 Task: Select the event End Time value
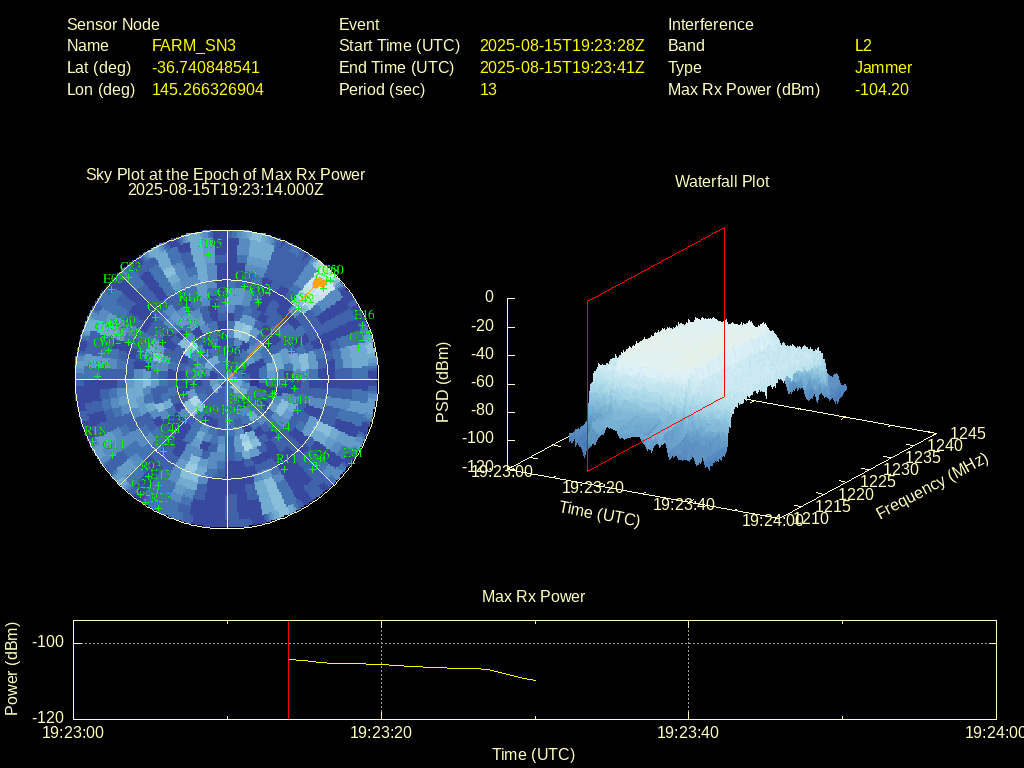[x=562, y=67]
